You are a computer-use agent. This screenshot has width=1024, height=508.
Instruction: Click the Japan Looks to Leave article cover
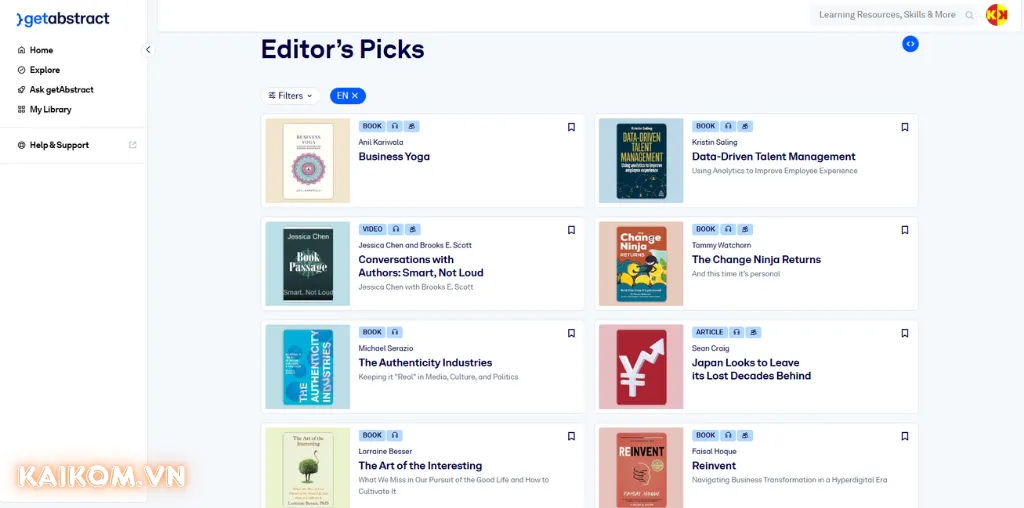(641, 366)
